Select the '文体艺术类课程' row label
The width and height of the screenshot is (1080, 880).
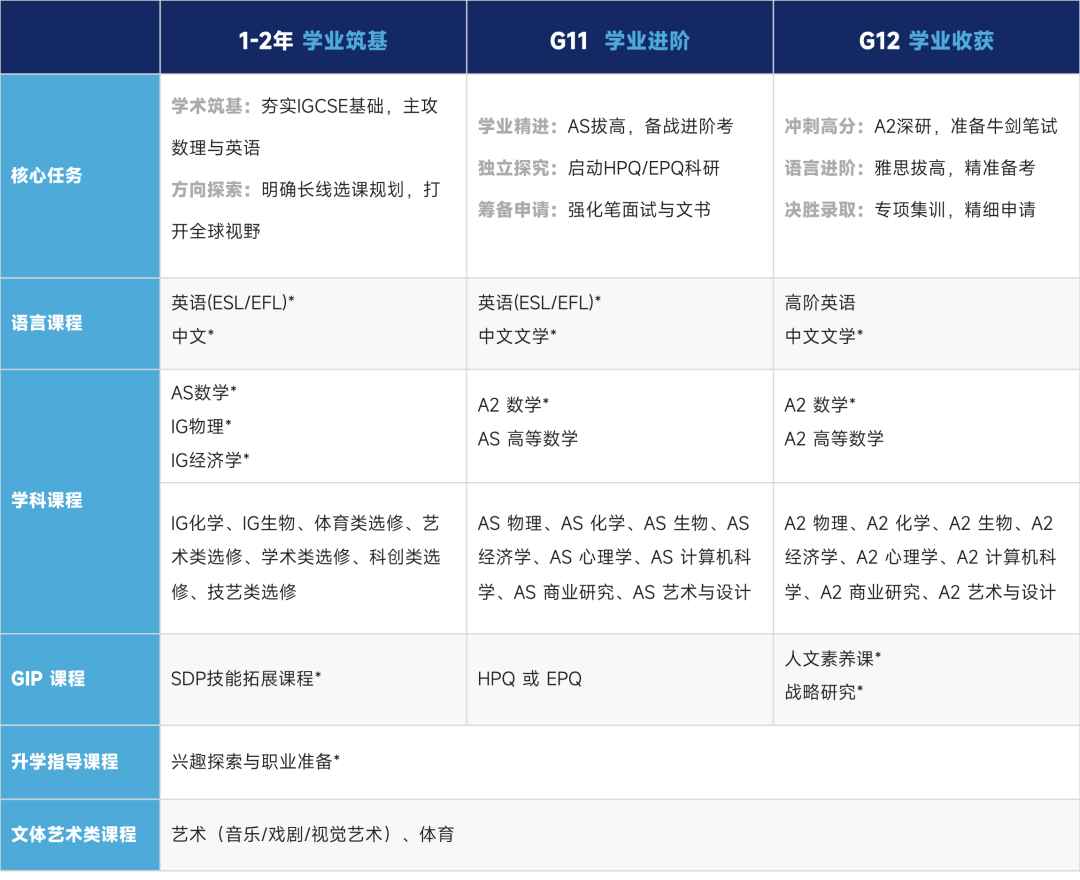click(73, 835)
